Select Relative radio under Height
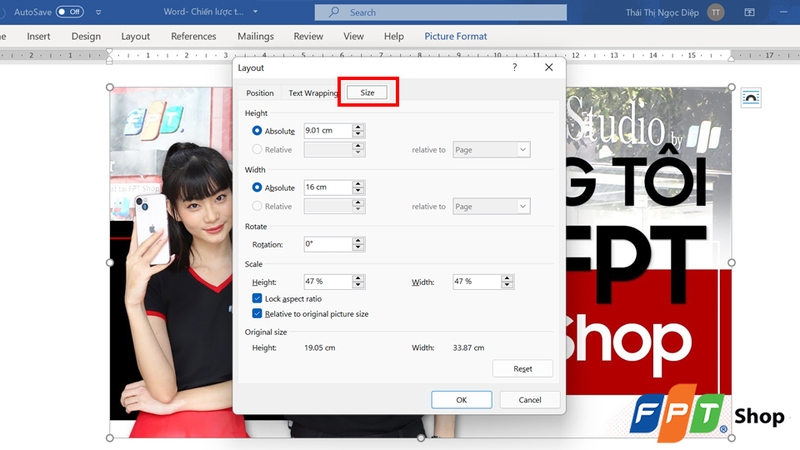Screen dimensions: 800x450 pyautogui.click(x=257, y=149)
